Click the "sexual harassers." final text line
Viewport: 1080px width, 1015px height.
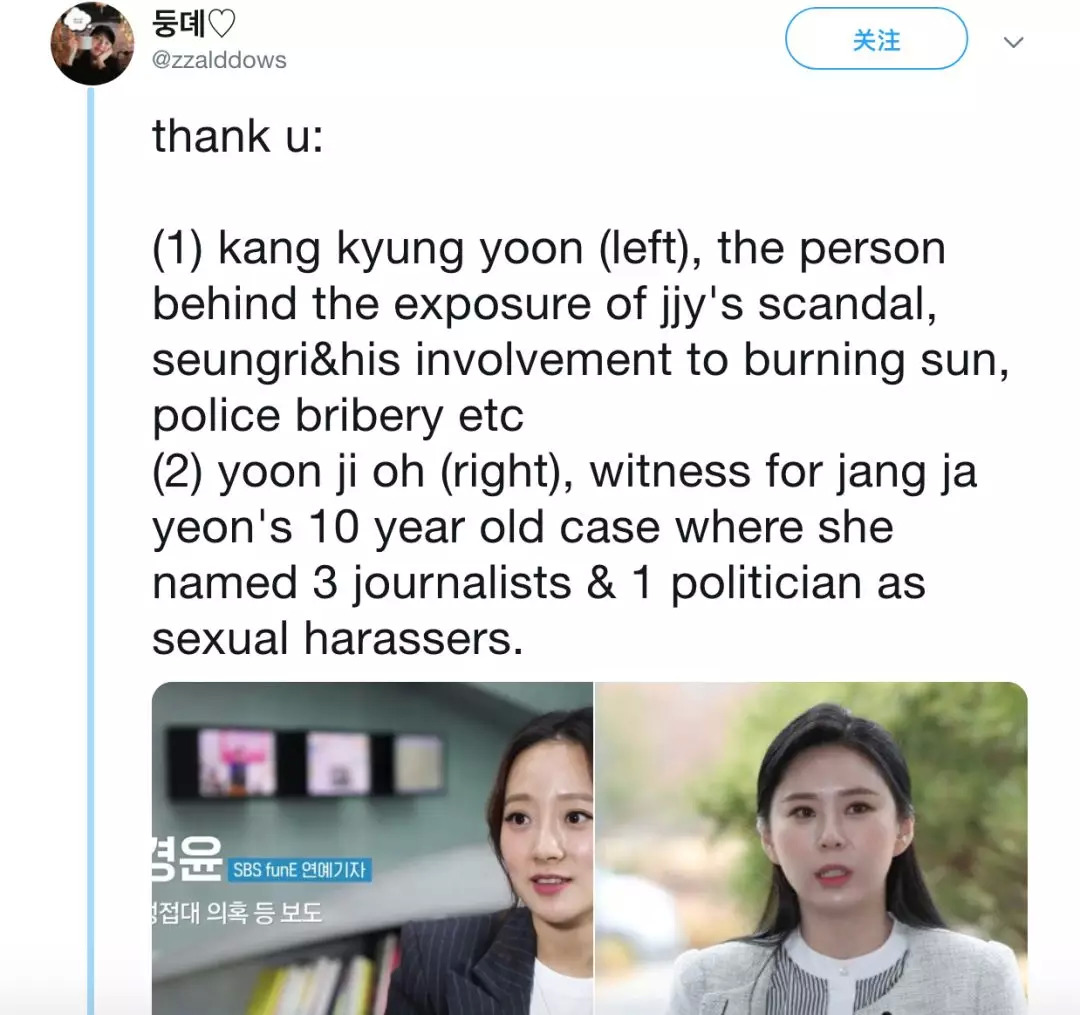pos(338,638)
